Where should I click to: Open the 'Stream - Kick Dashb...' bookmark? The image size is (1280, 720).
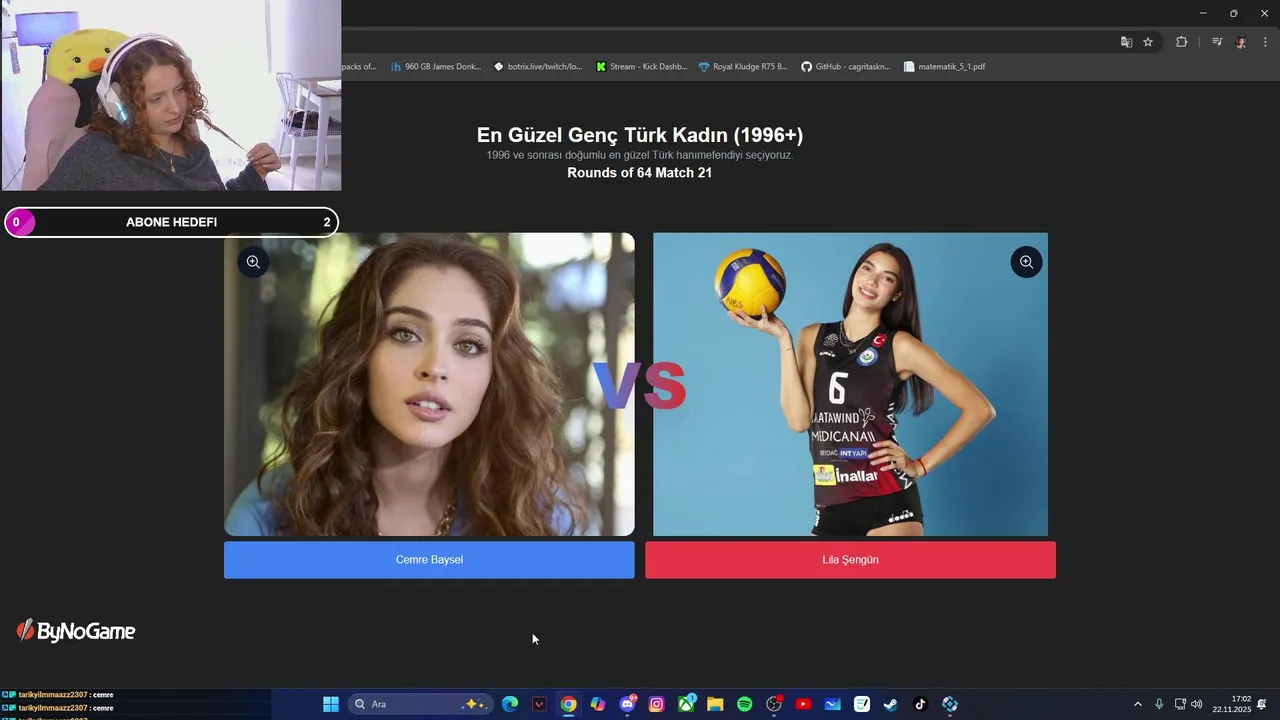[x=641, y=67]
